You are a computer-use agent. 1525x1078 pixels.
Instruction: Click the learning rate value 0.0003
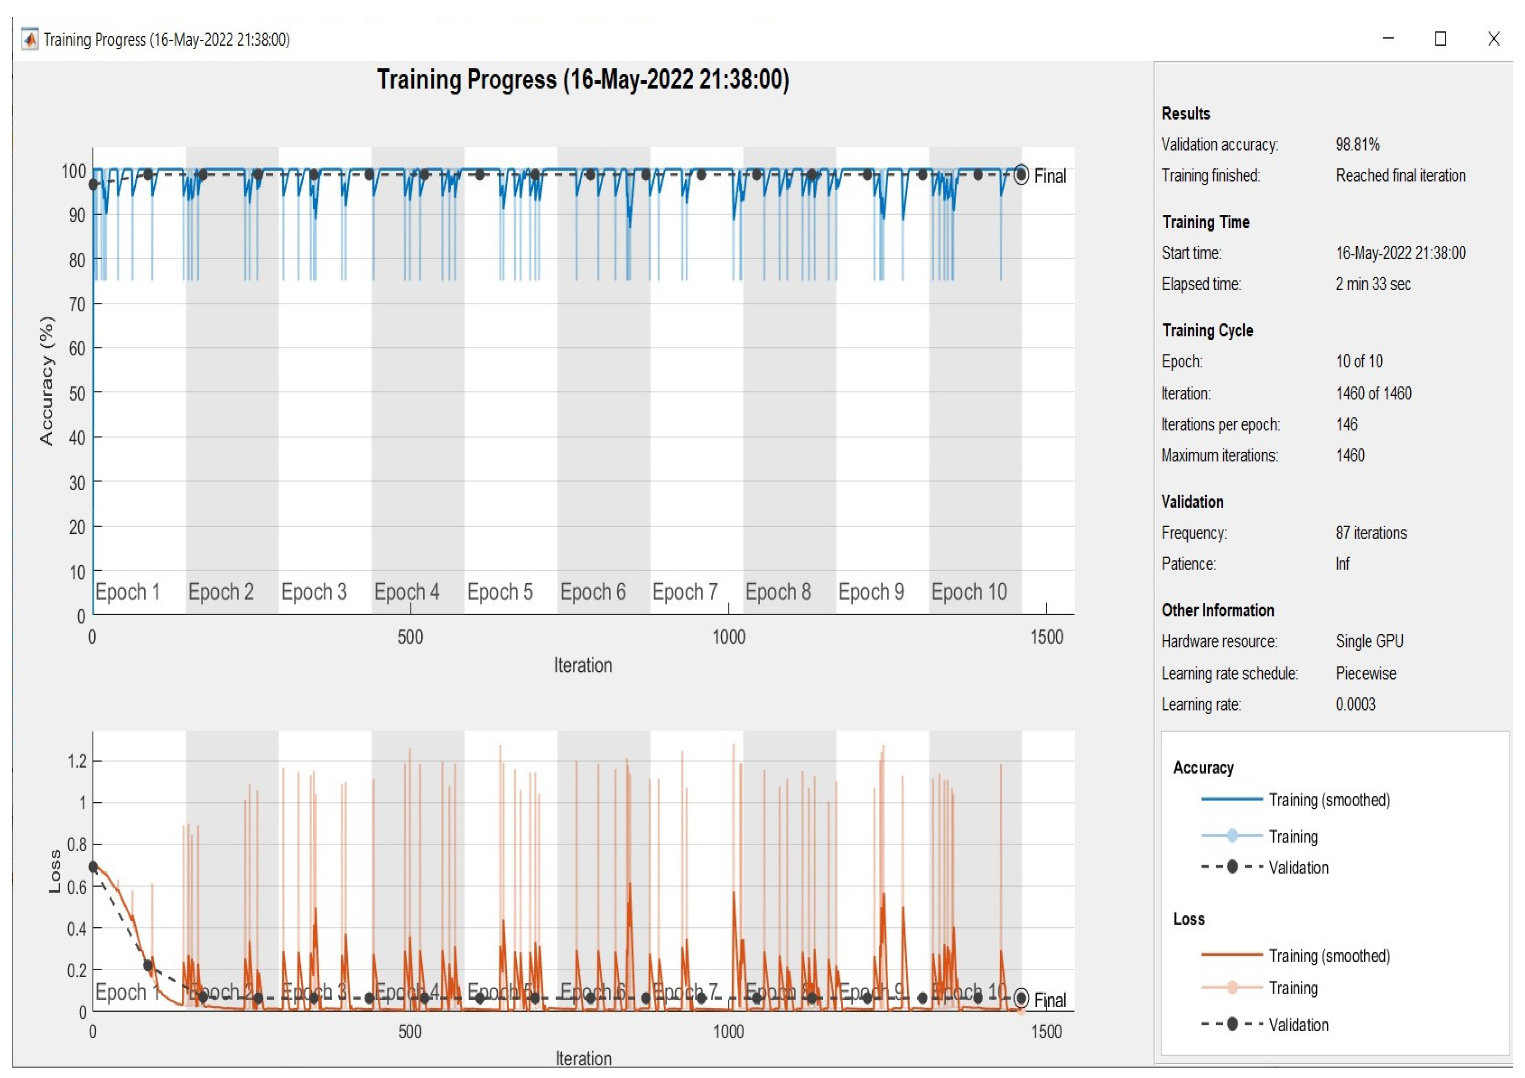1355,705
